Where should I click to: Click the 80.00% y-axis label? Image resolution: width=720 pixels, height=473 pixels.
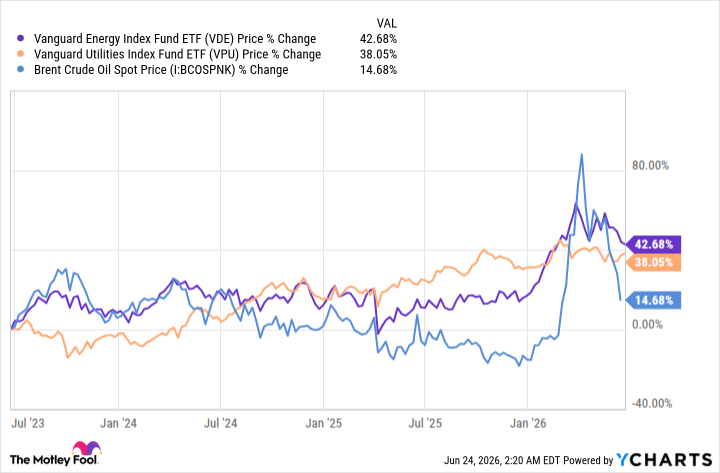click(650, 165)
